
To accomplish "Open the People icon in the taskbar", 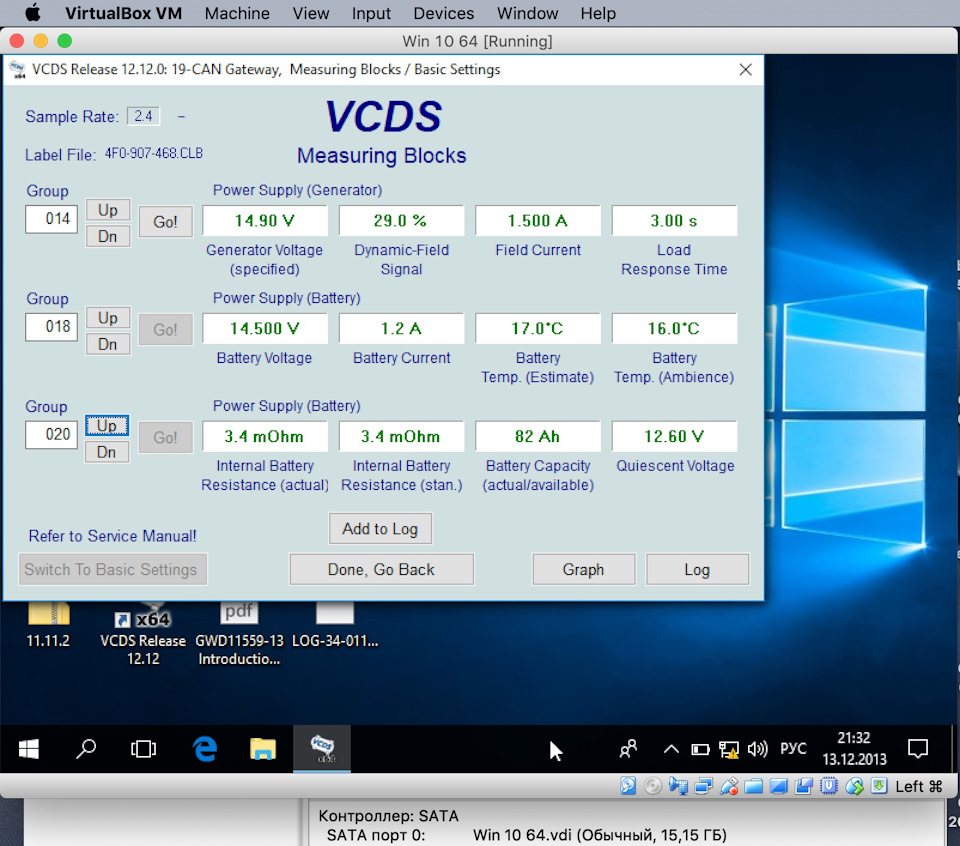I will click(x=628, y=749).
